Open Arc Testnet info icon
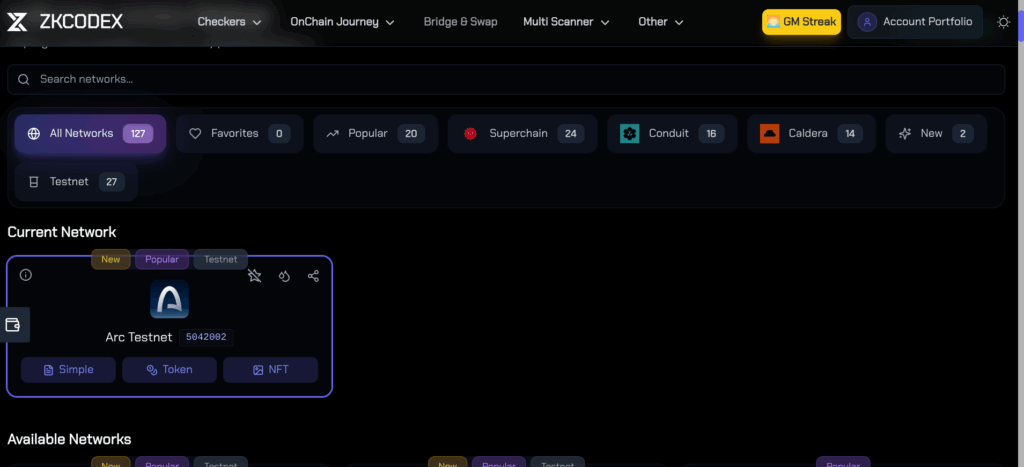Viewport: 1024px width, 467px height. [25, 275]
